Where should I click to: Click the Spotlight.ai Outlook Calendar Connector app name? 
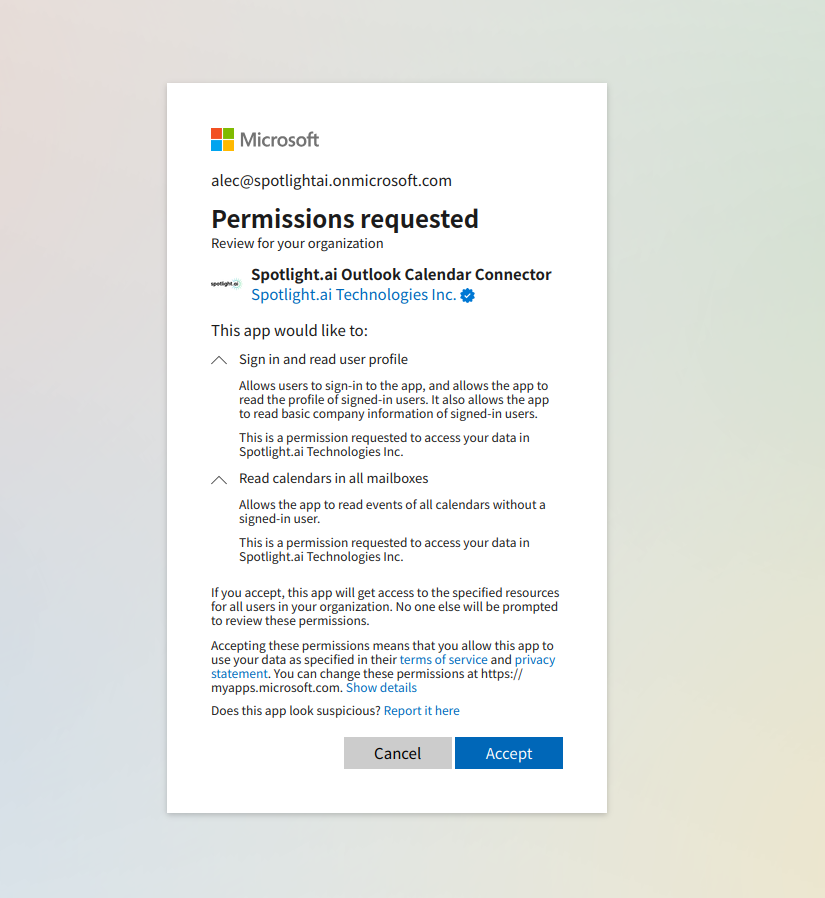[x=401, y=275]
